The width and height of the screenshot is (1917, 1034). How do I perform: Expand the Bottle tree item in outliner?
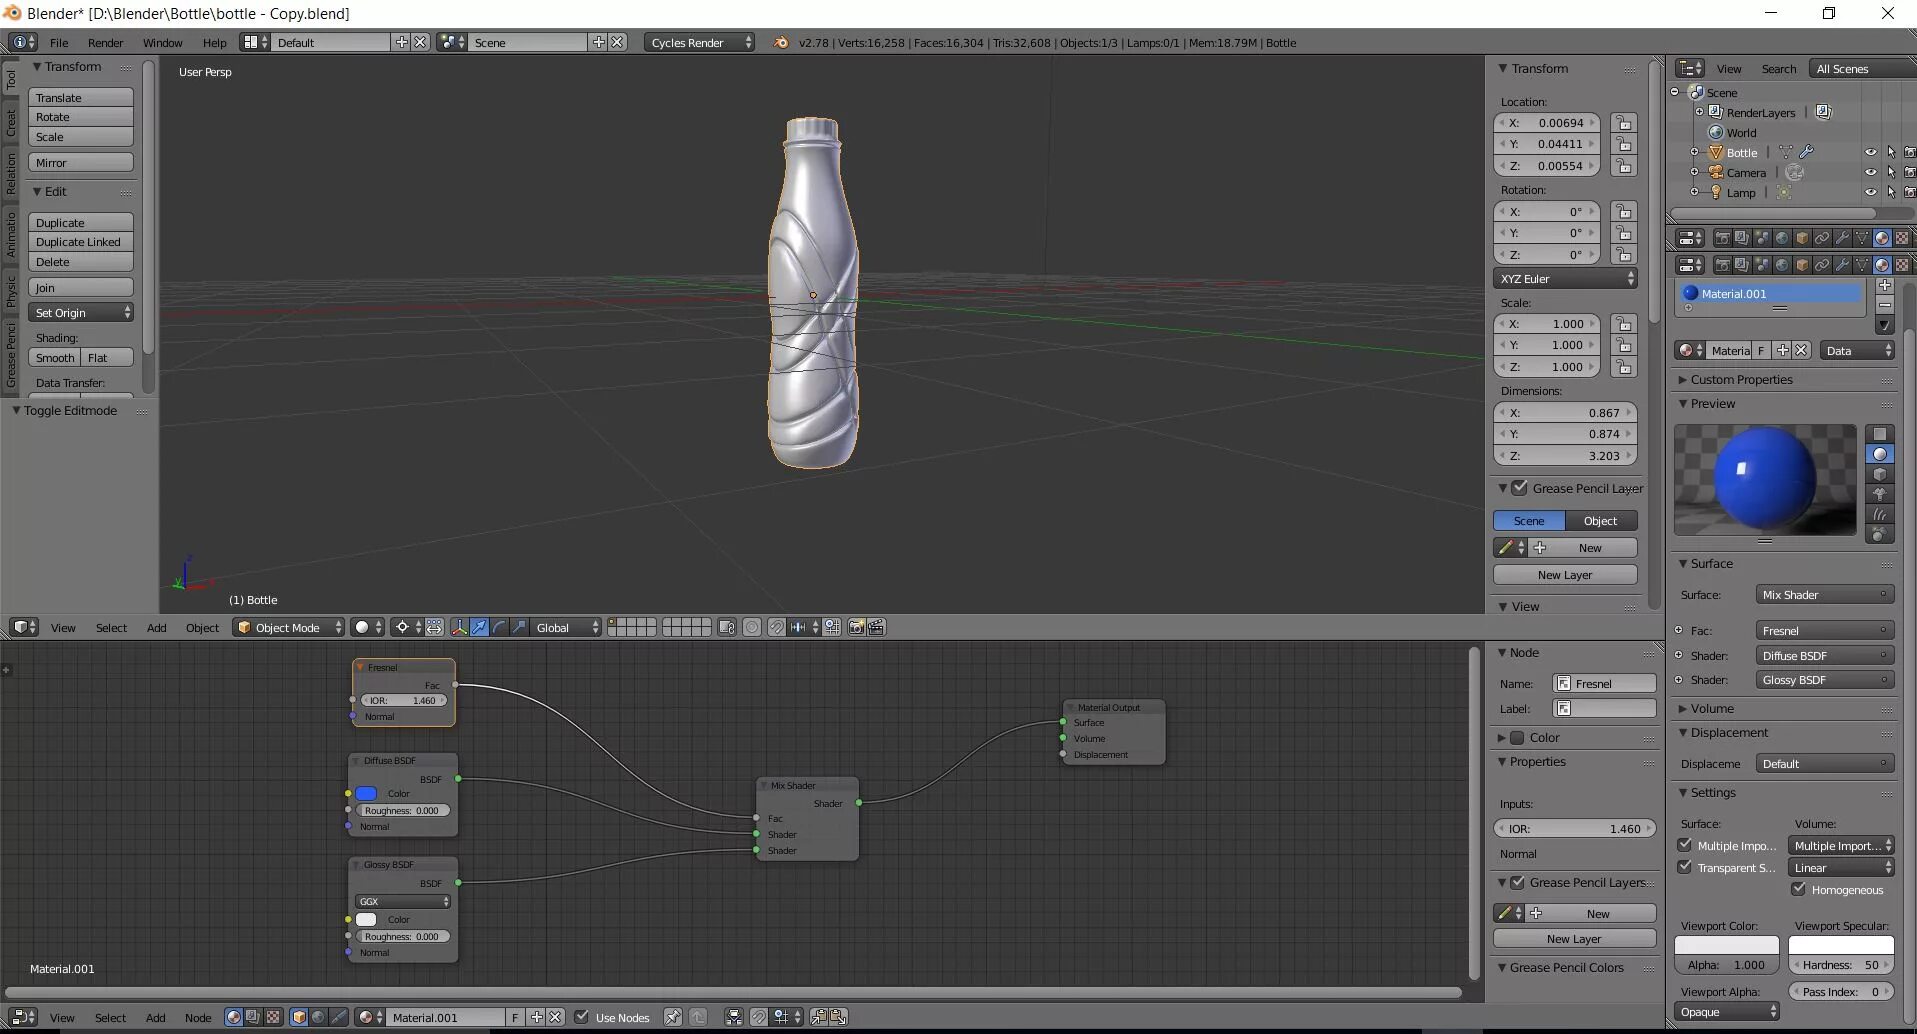1694,152
